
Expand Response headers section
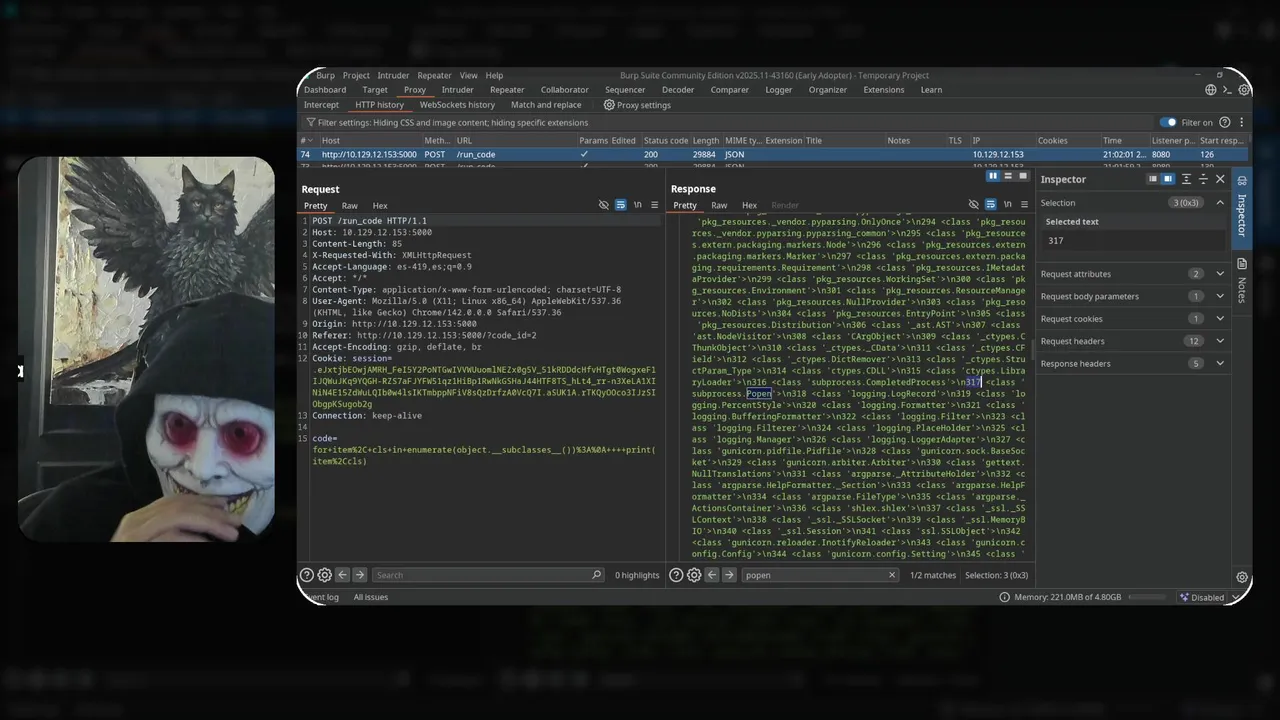coord(1220,364)
